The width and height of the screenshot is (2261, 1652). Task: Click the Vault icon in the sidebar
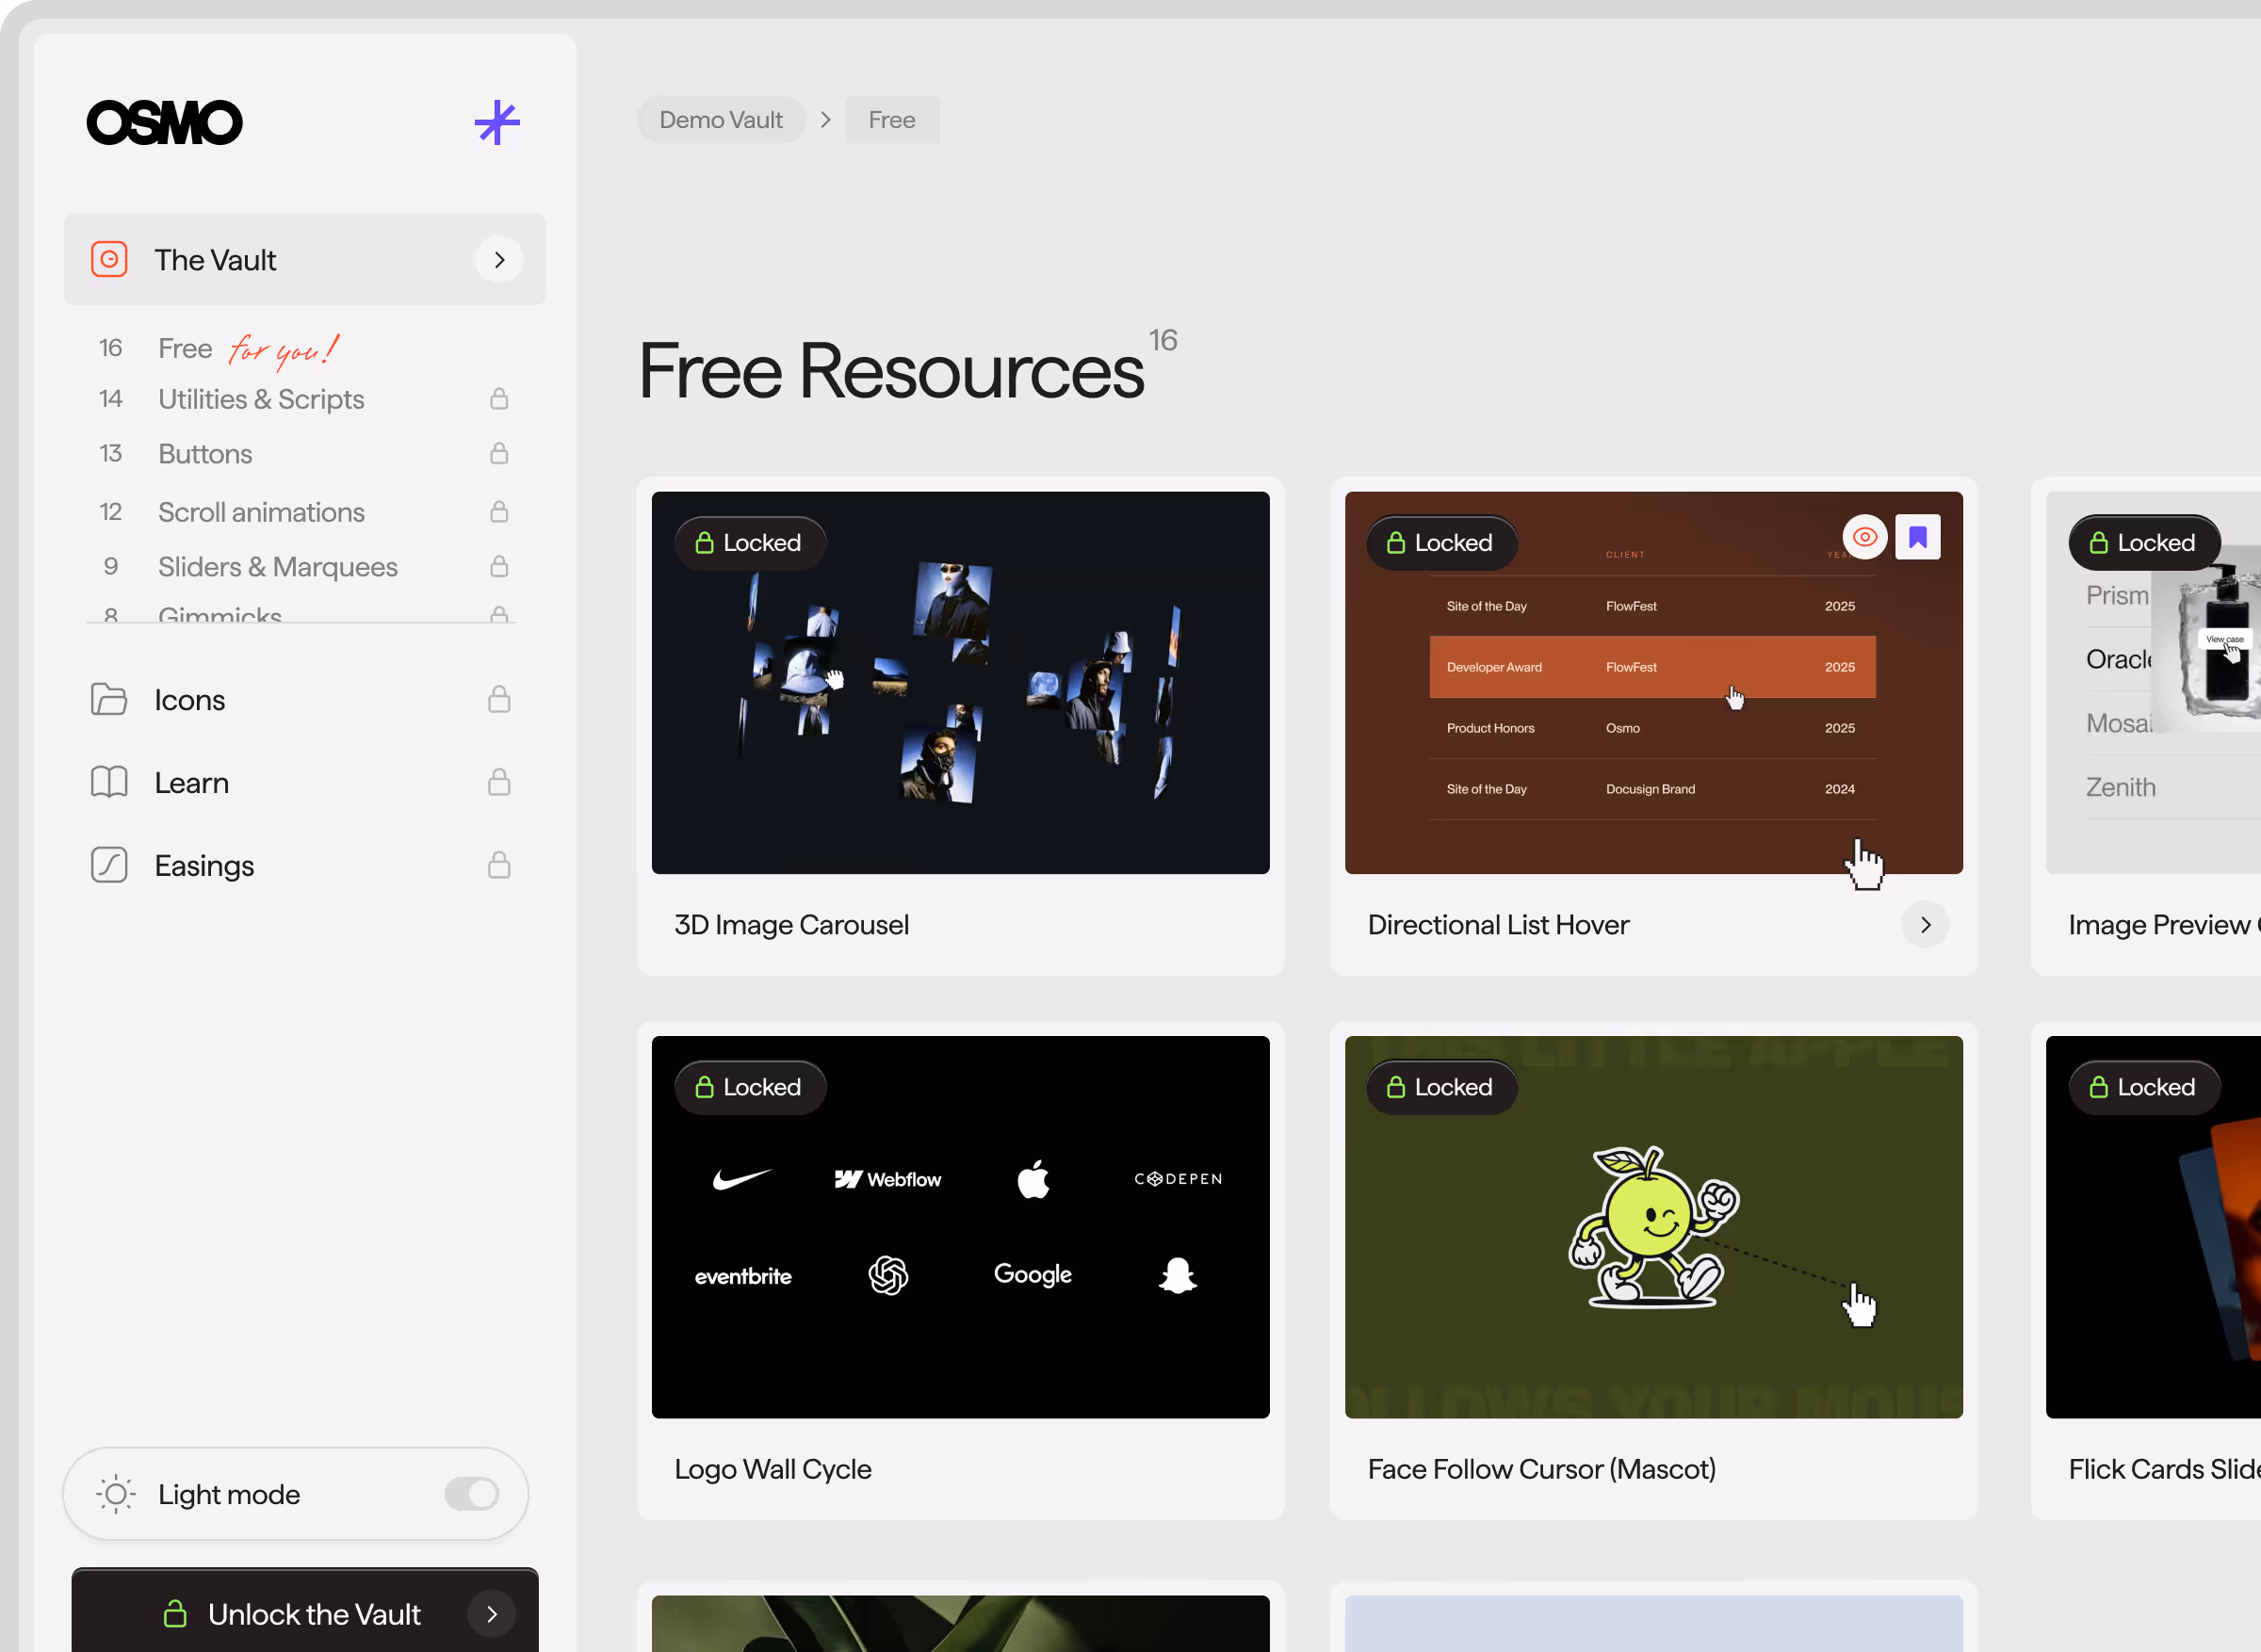click(x=109, y=260)
